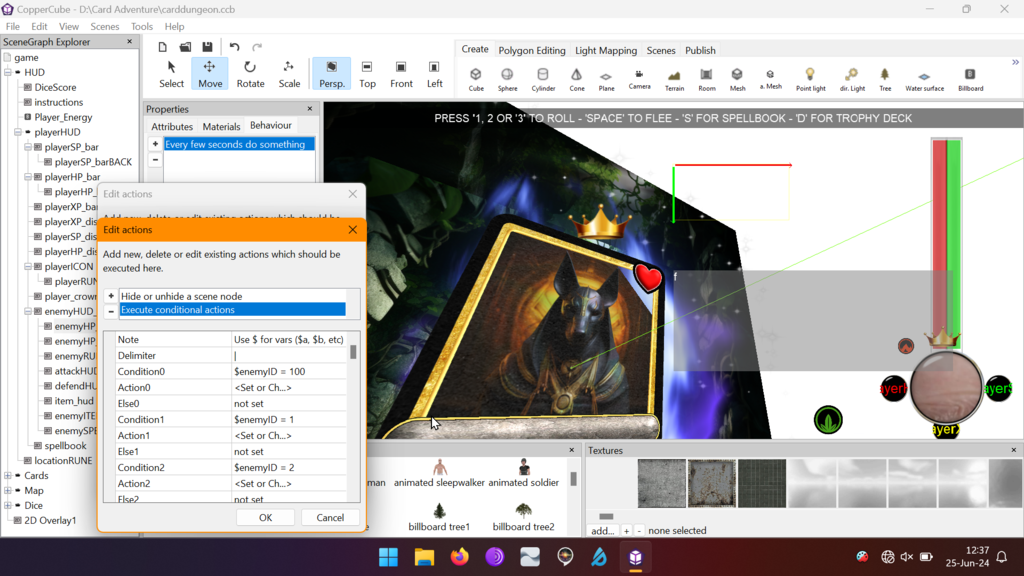Open the Tools menu
The image size is (1024, 576).
(x=142, y=27)
